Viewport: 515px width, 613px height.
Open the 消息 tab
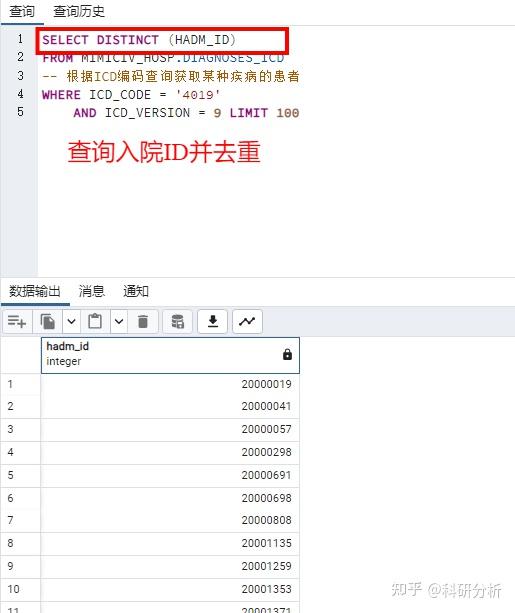[x=92, y=291]
